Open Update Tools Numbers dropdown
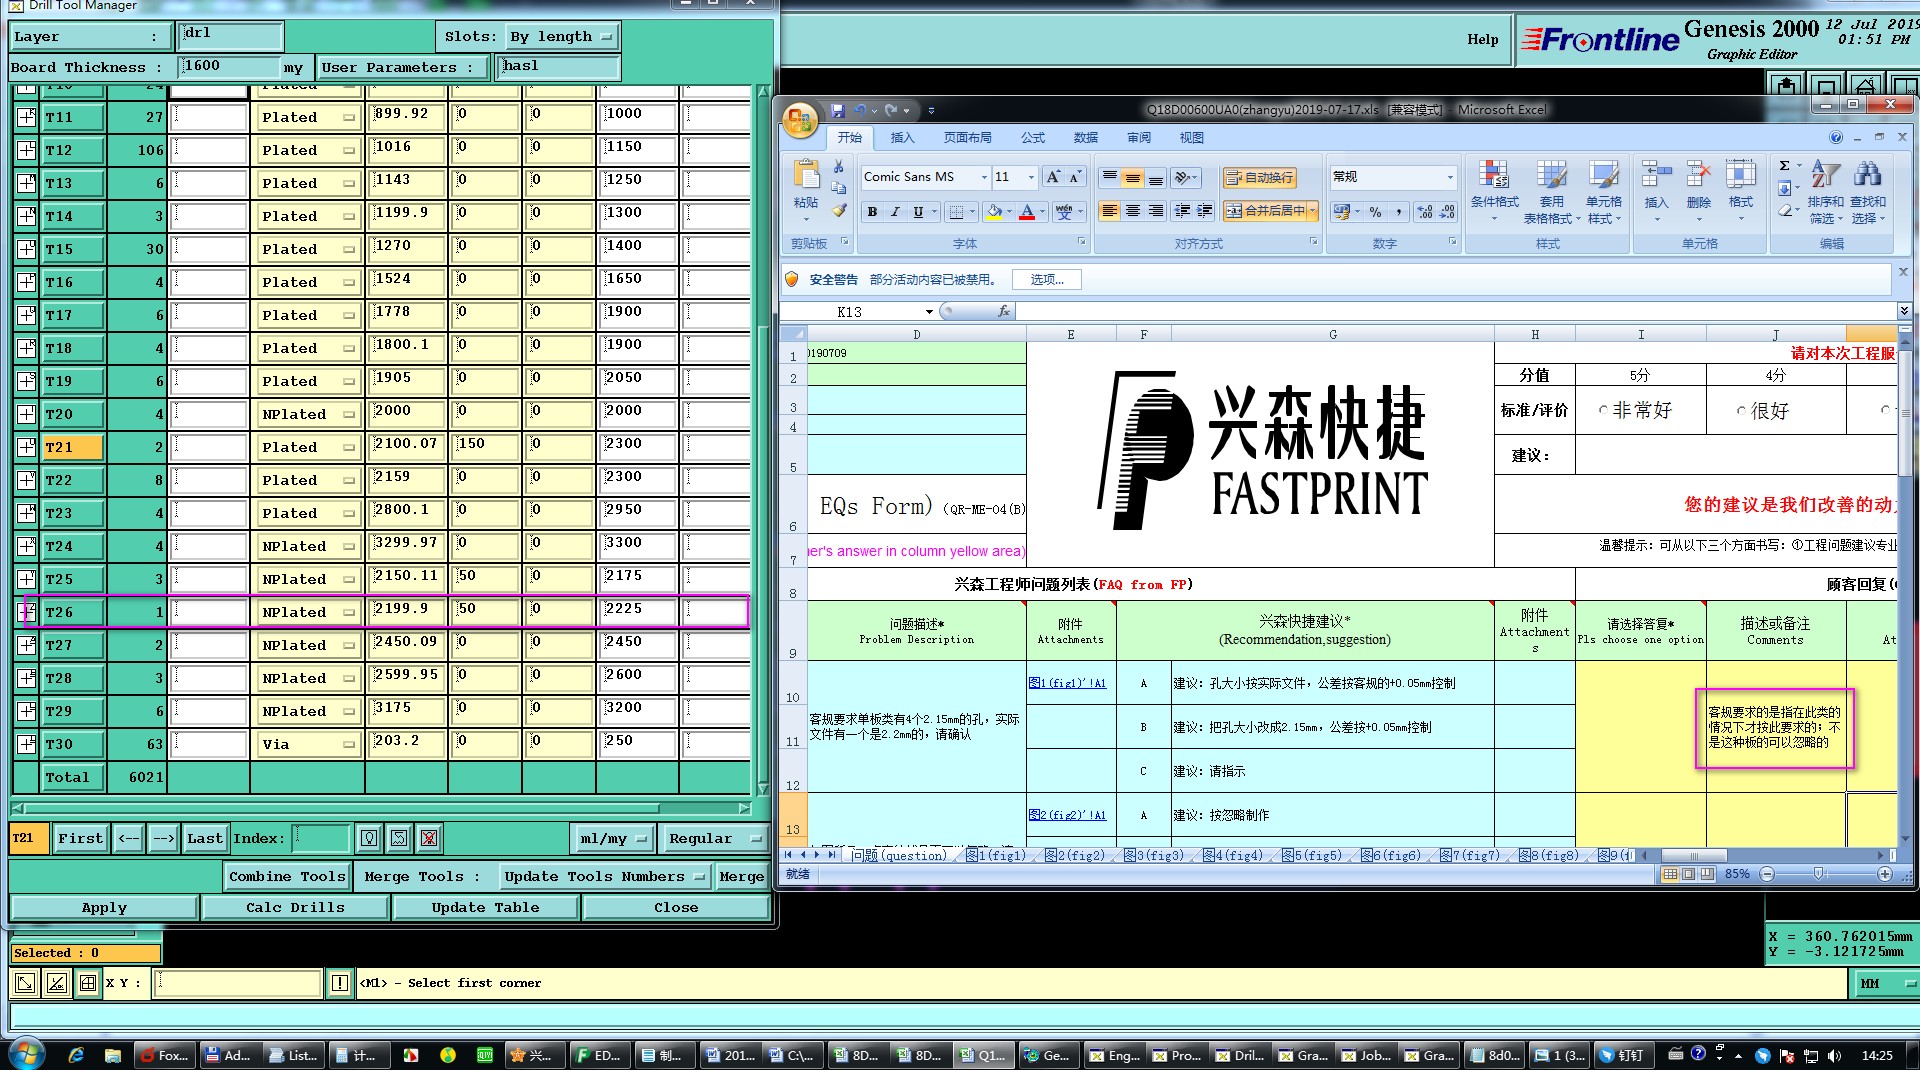Screen dimensions: 1920x1070 click(606, 876)
